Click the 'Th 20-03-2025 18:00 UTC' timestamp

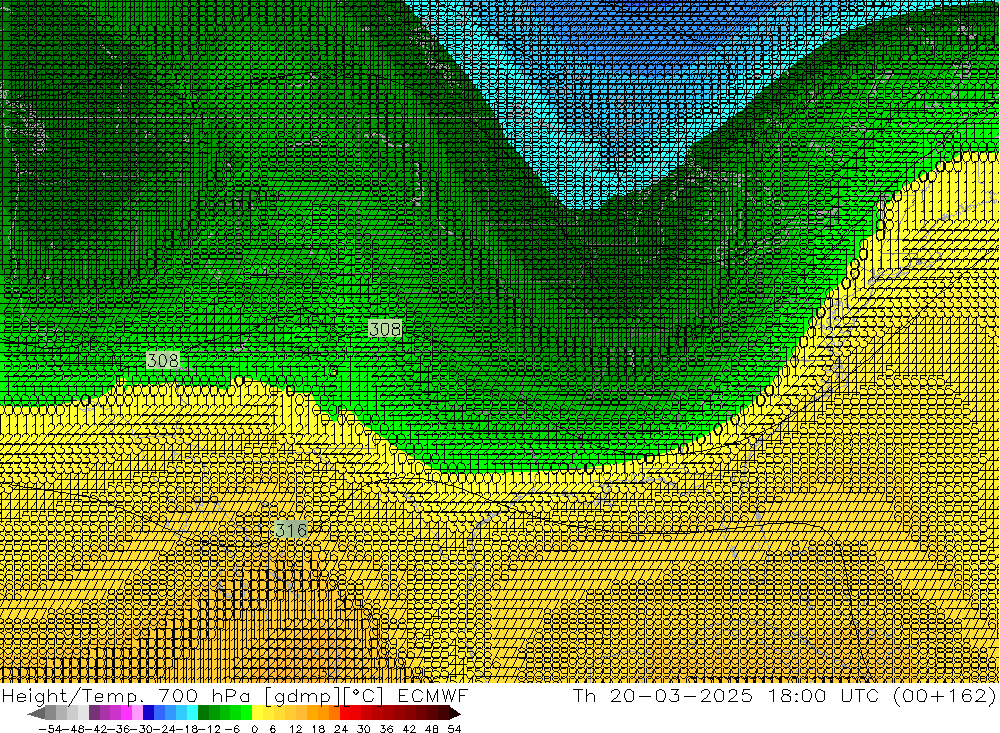[x=726, y=695]
